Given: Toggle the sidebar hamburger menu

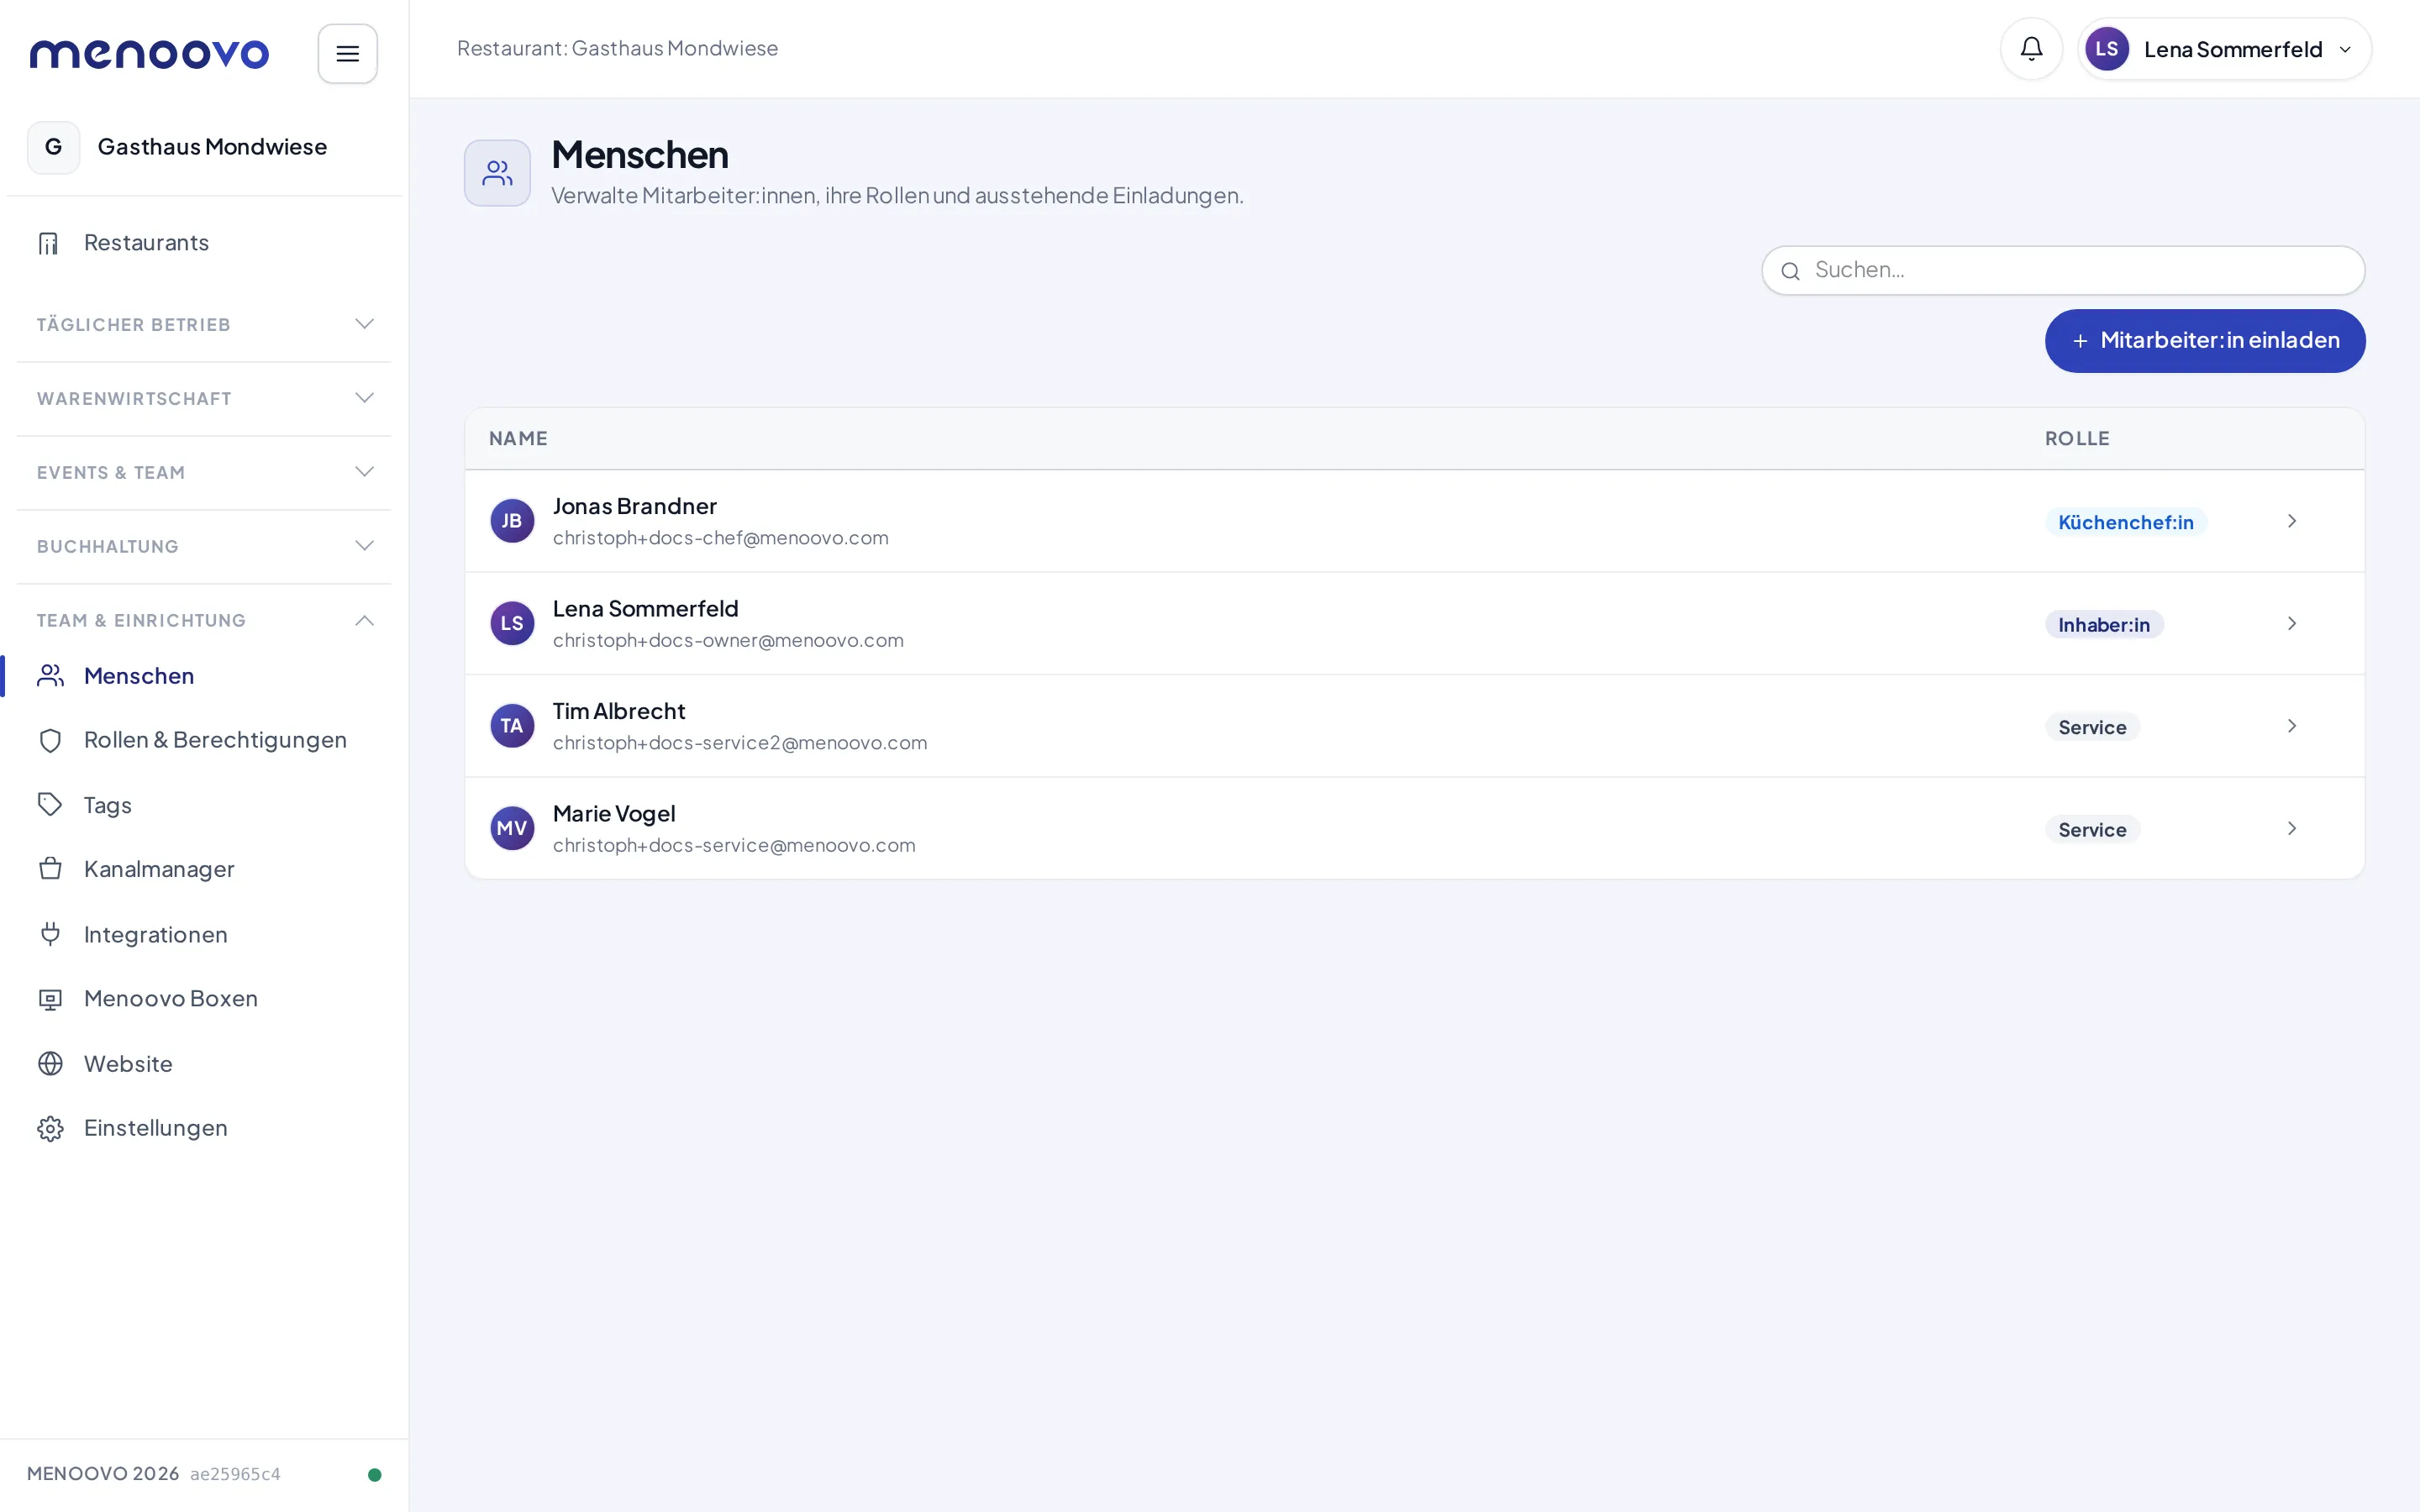Looking at the screenshot, I should 347,53.
